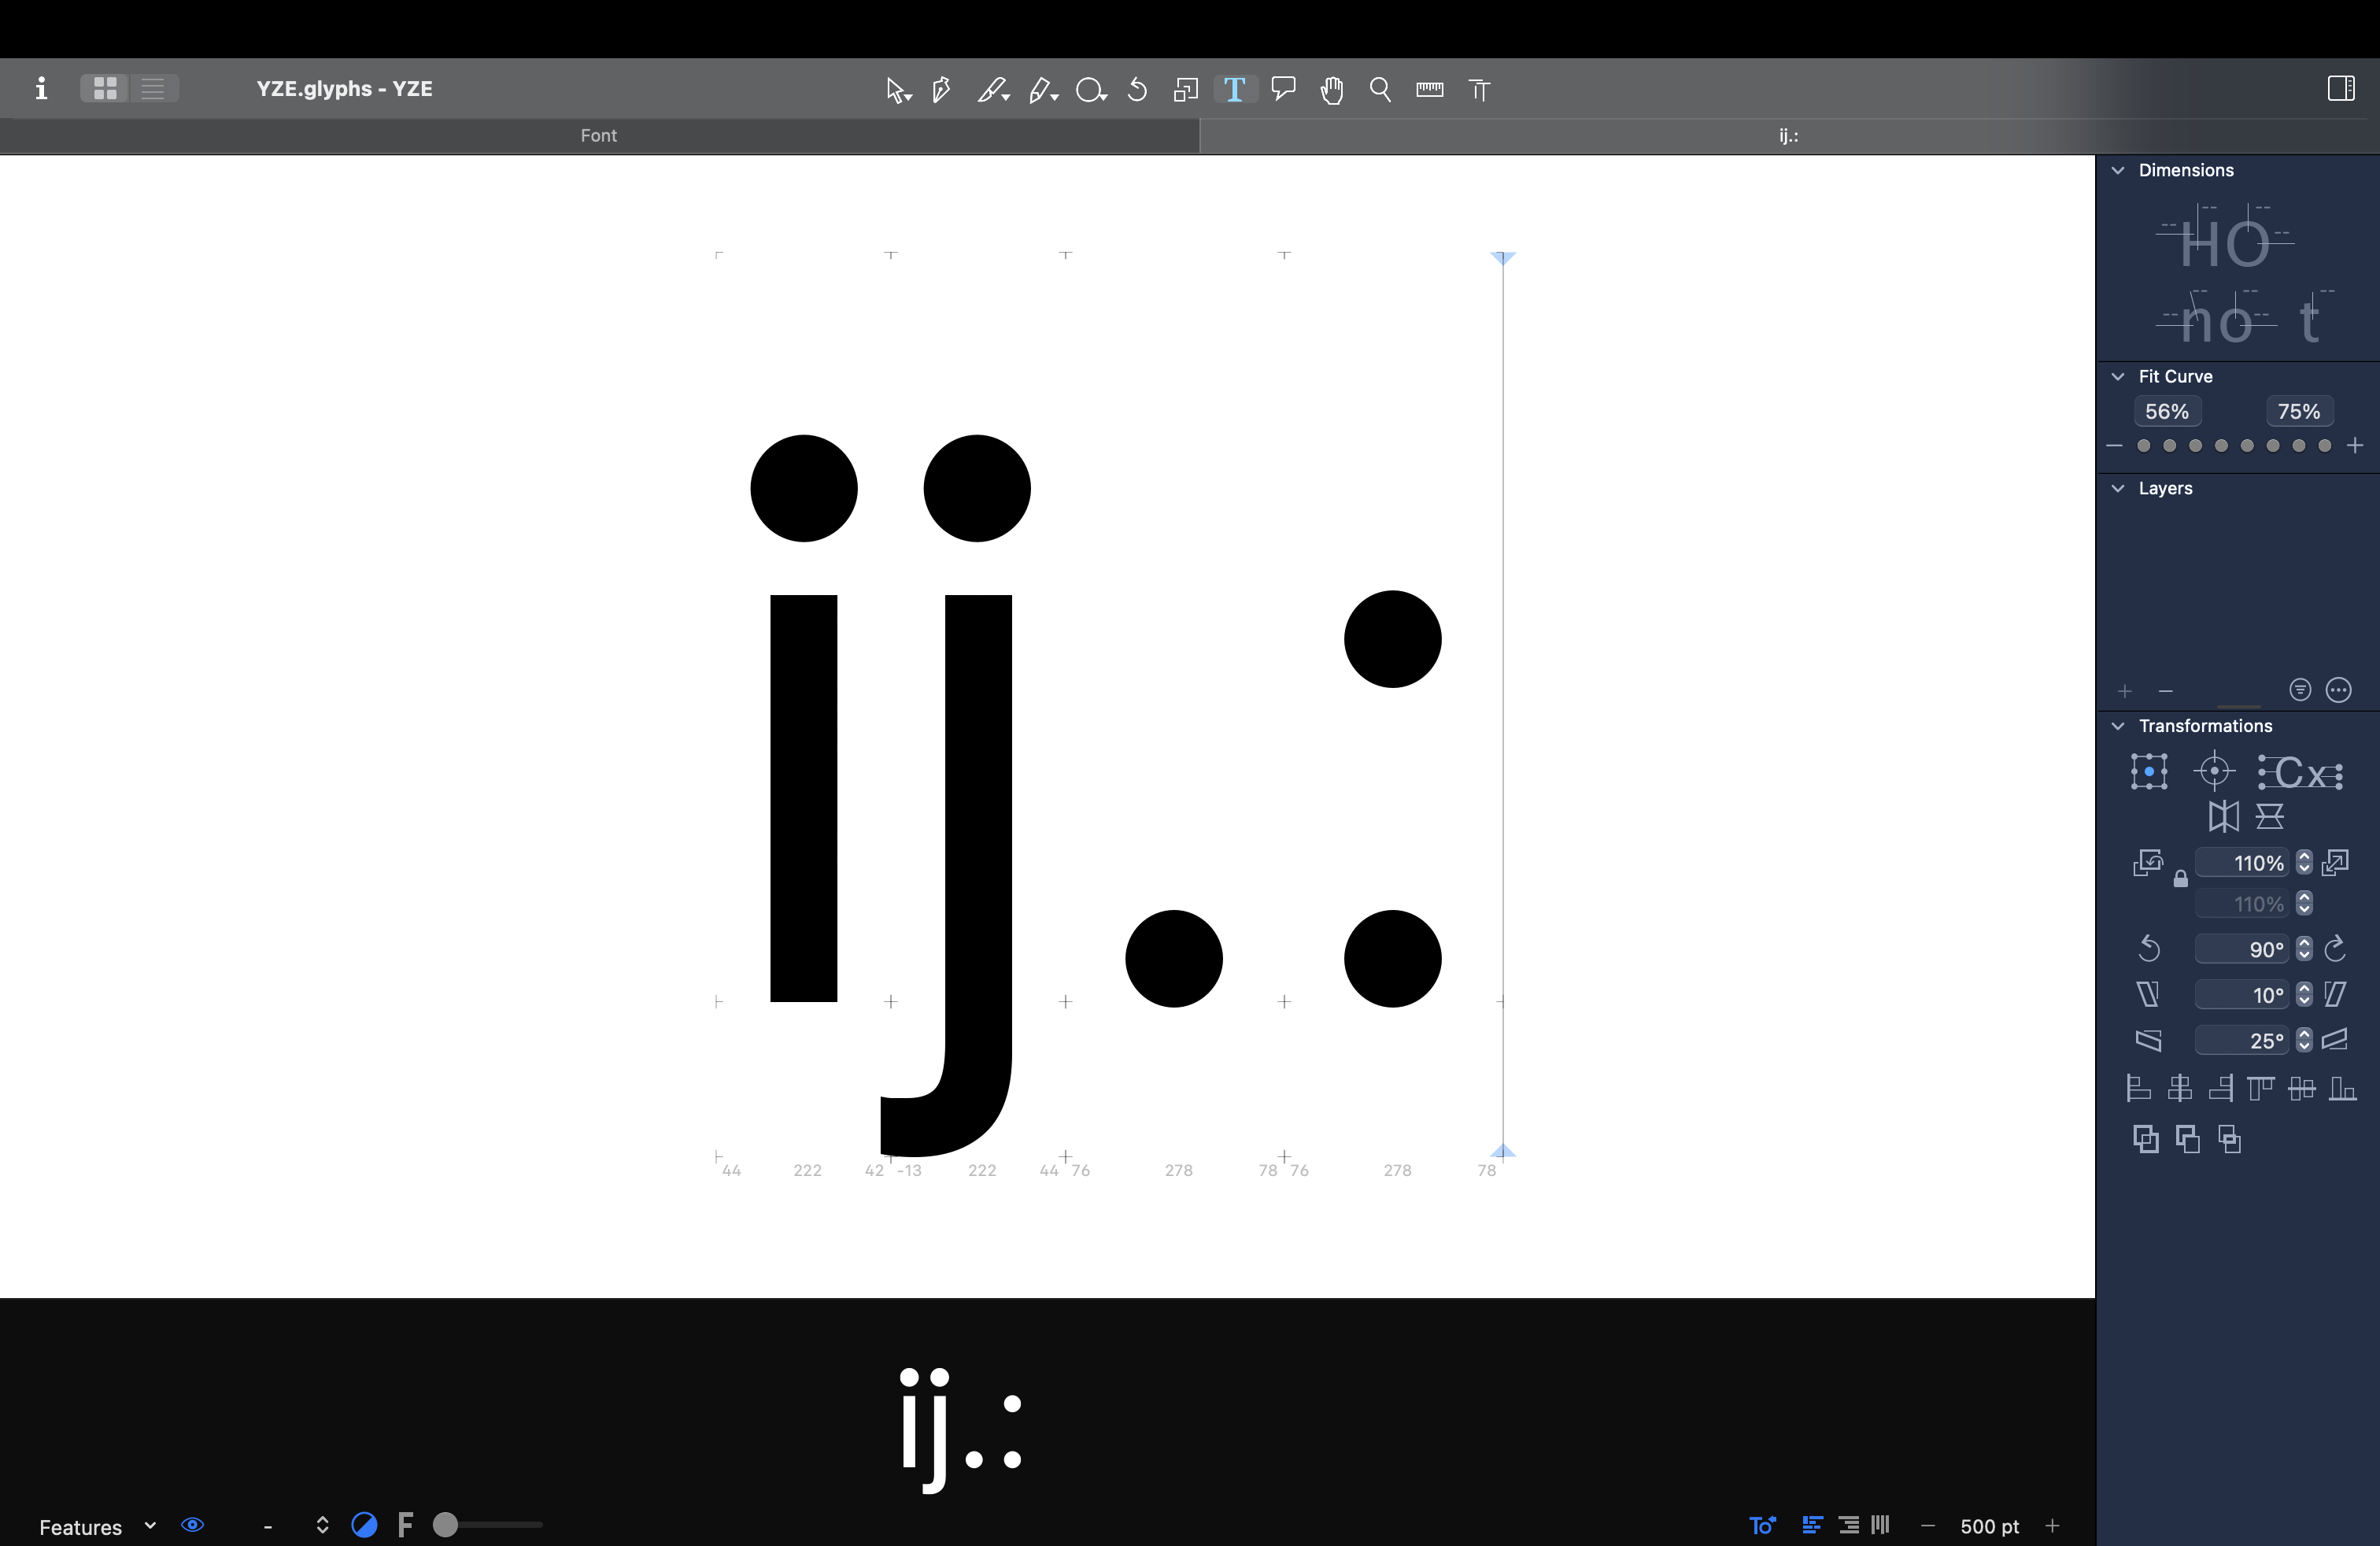Select the Scale tool

pyautogui.click(x=1186, y=90)
